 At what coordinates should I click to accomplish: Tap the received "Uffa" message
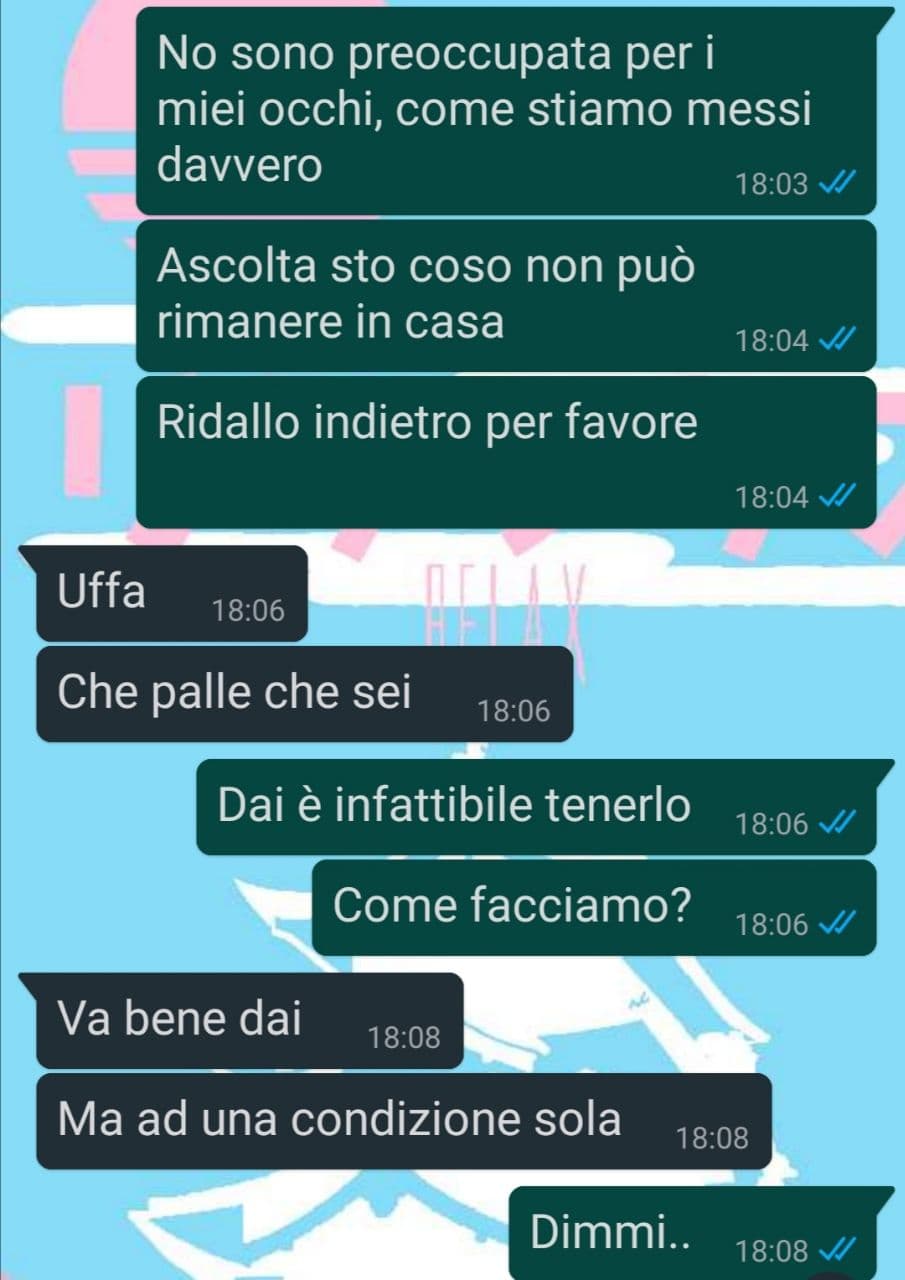point(171,594)
